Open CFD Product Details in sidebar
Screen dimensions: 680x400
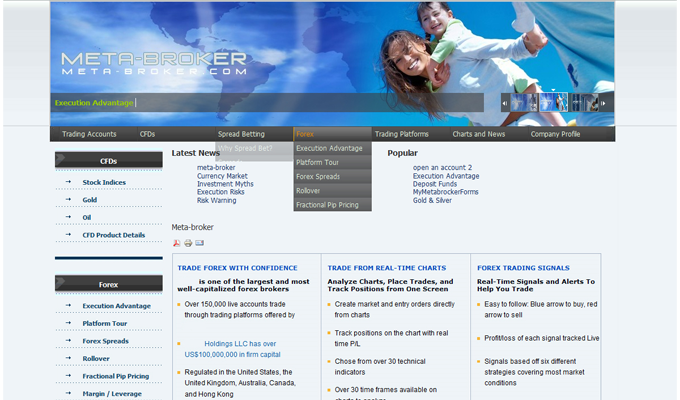(x=113, y=235)
